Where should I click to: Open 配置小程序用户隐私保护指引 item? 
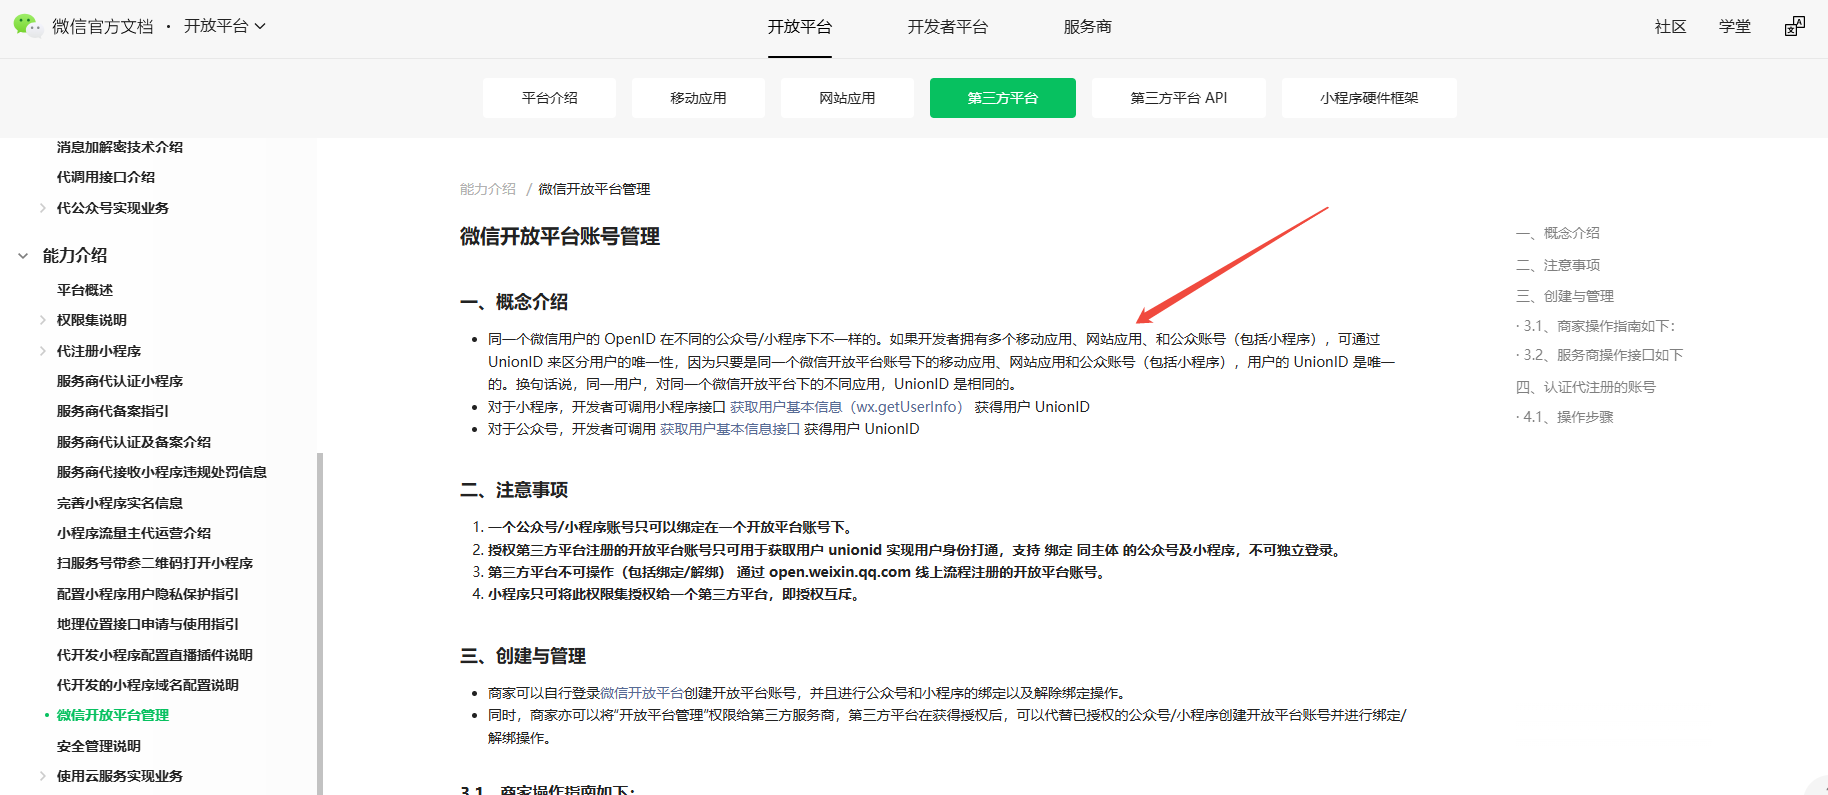click(148, 594)
